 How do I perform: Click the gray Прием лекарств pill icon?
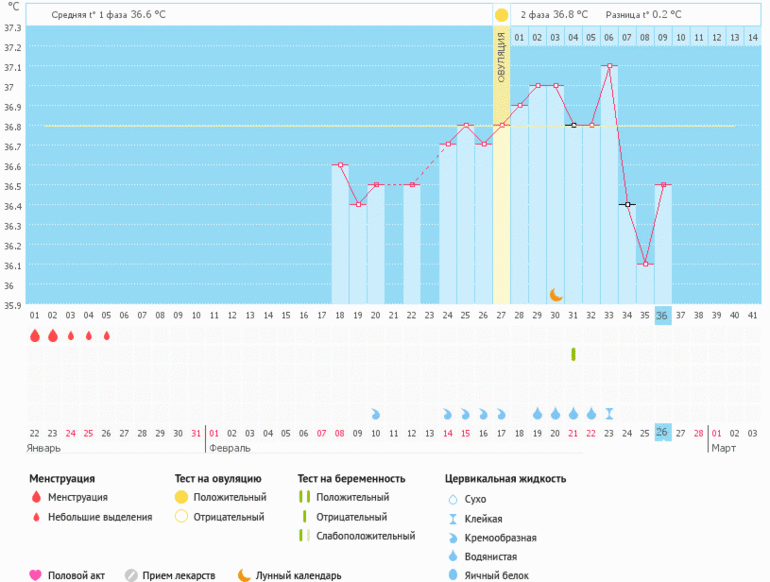[x=131, y=575]
